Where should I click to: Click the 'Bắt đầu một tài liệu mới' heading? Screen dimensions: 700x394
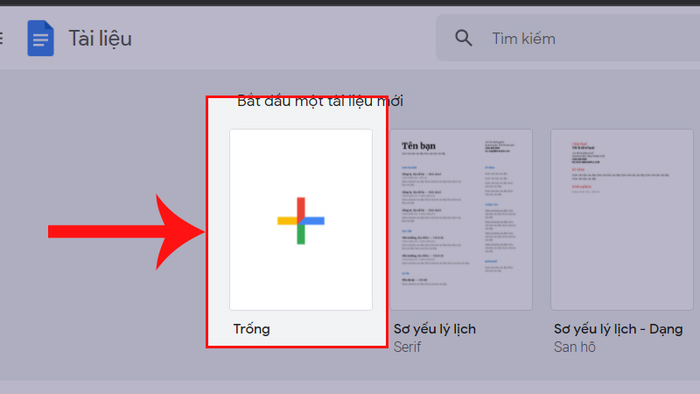320,101
